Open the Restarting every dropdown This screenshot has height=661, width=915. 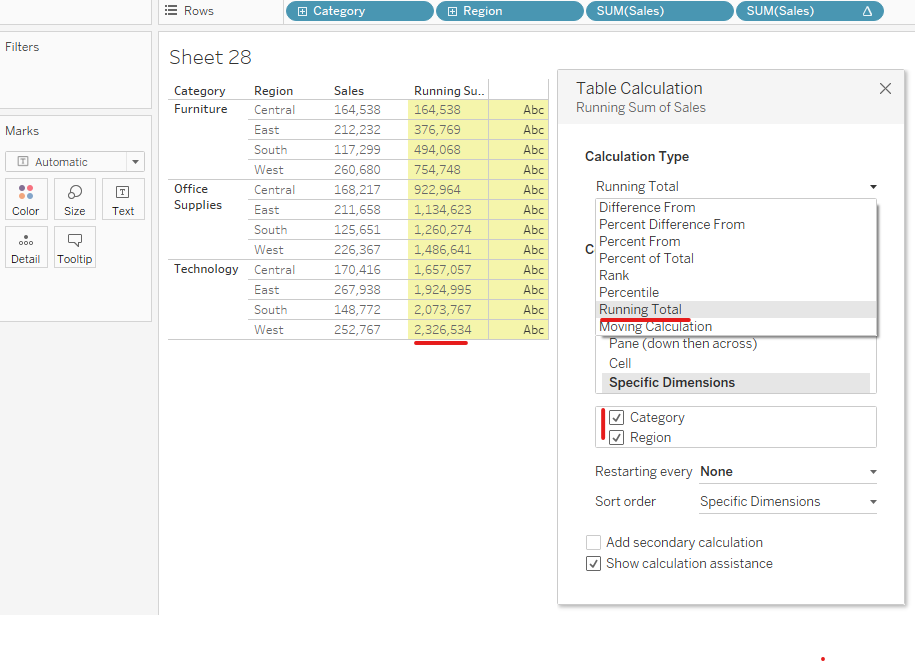pos(788,471)
